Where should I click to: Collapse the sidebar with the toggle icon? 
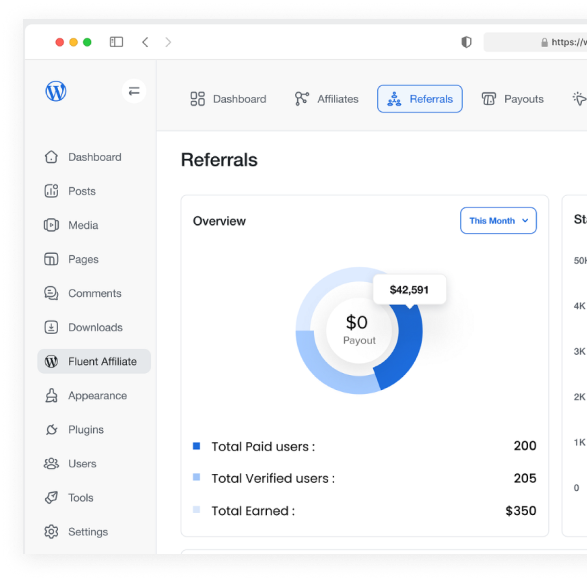[x=134, y=91]
